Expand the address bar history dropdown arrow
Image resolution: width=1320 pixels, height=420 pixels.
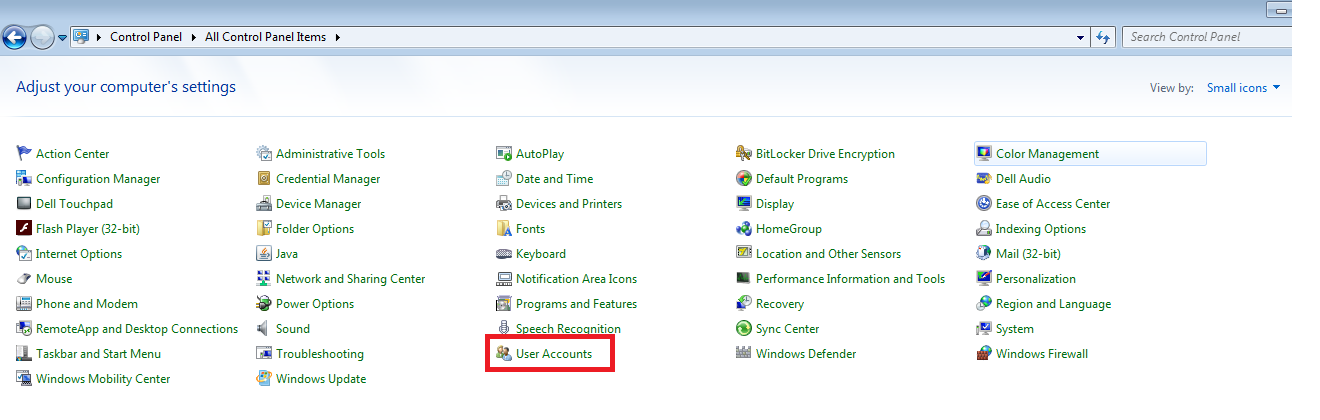(x=1081, y=37)
